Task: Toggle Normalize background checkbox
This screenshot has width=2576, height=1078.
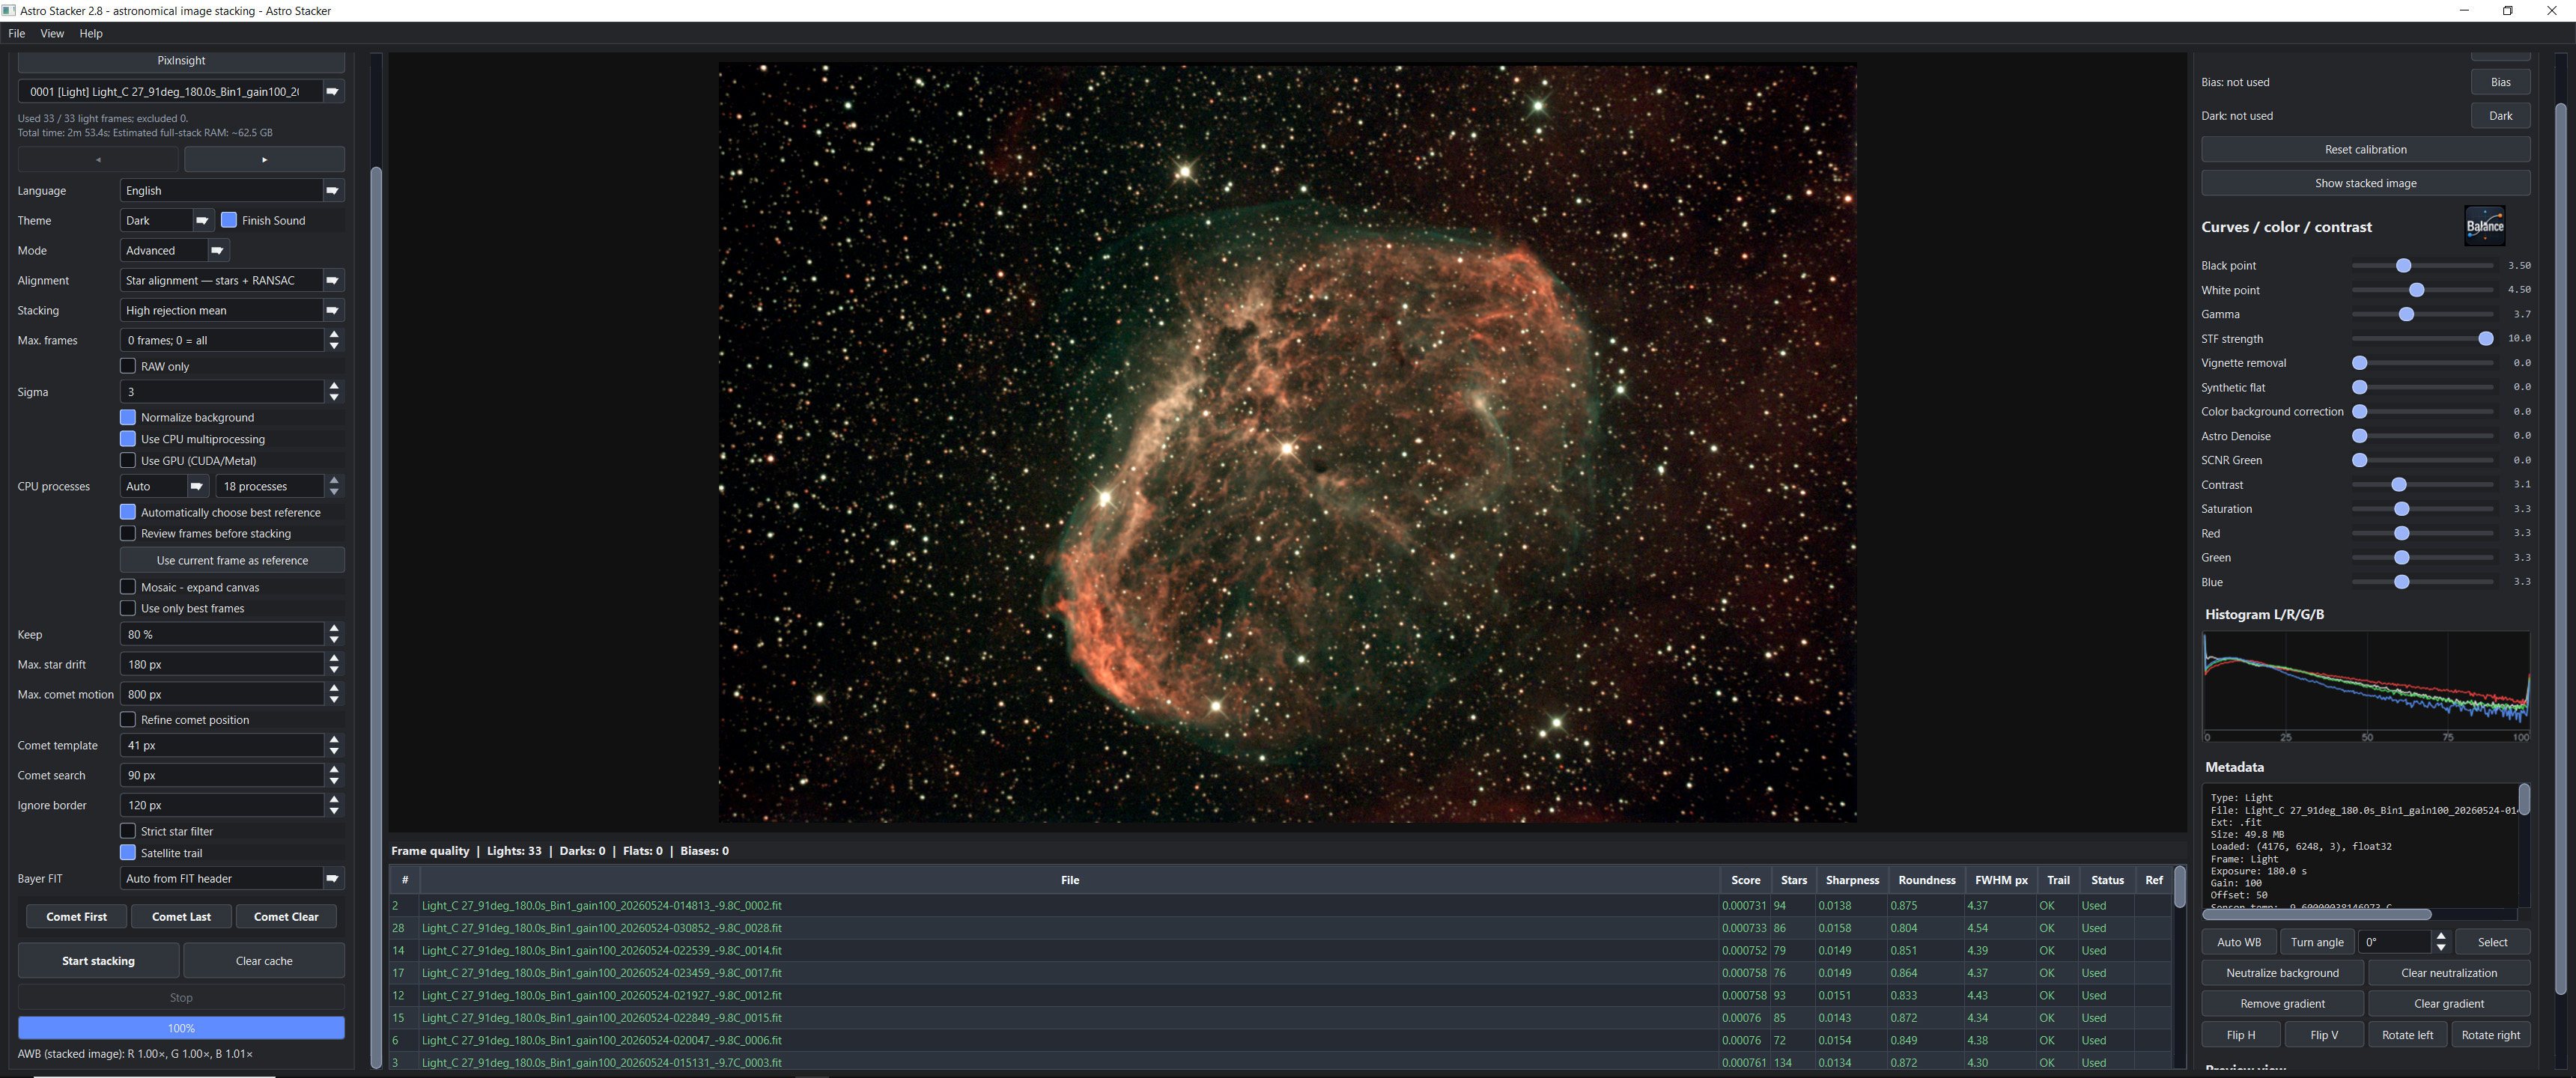Action: point(128,417)
